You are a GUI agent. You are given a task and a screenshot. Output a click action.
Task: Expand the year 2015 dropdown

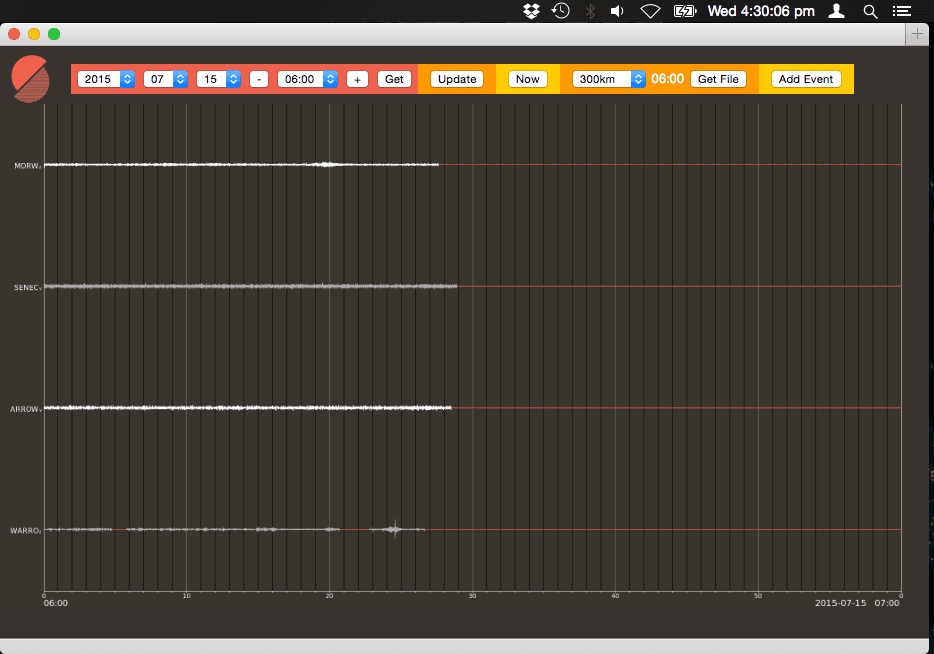tap(106, 79)
